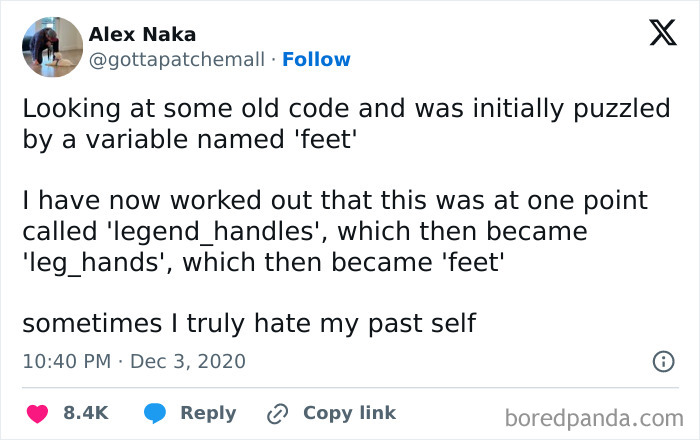Open Alex Naka's profile avatar
The image size is (700, 440).
(51, 47)
